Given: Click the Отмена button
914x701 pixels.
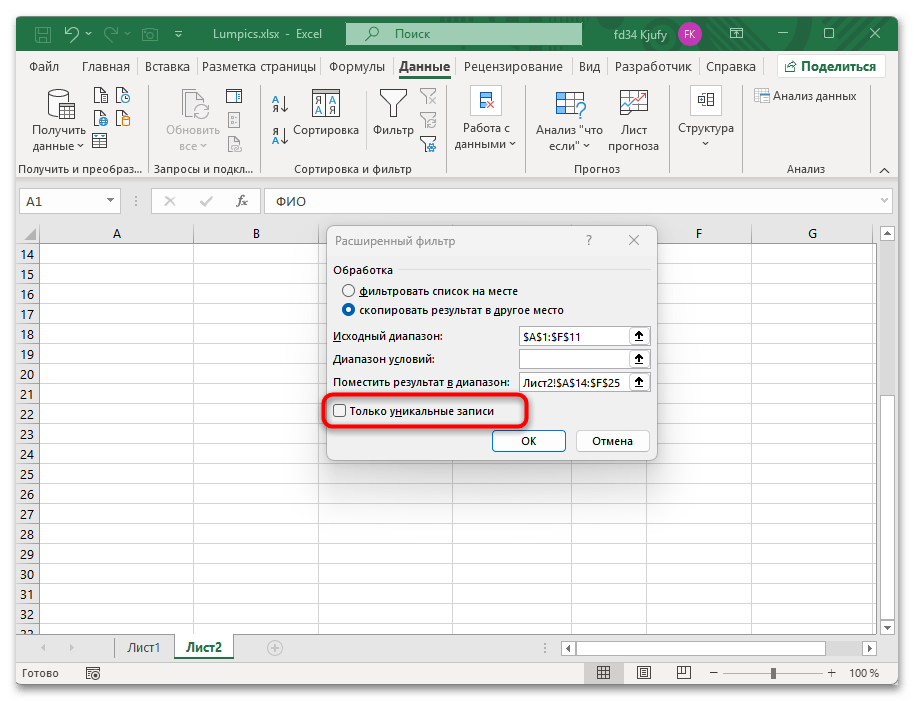Looking at the screenshot, I should click(x=612, y=440).
